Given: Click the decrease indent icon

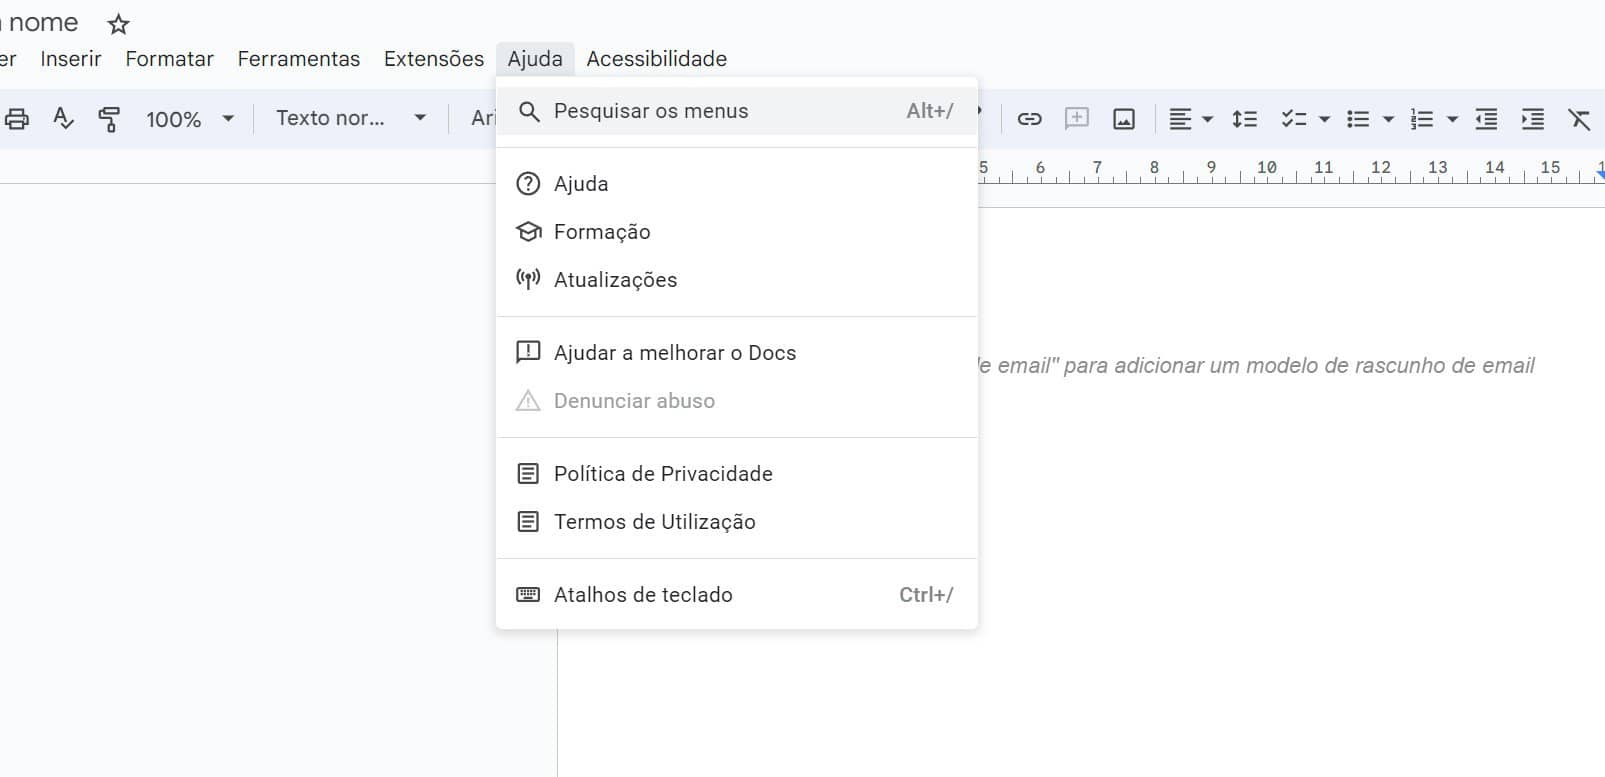Looking at the screenshot, I should [x=1486, y=119].
